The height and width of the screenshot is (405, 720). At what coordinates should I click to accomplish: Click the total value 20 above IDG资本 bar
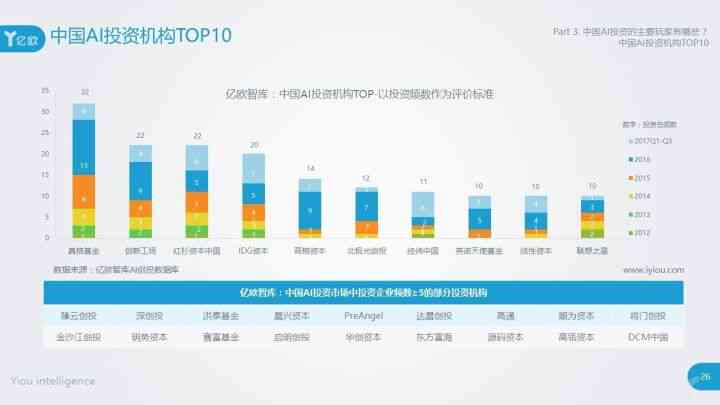tap(254, 145)
